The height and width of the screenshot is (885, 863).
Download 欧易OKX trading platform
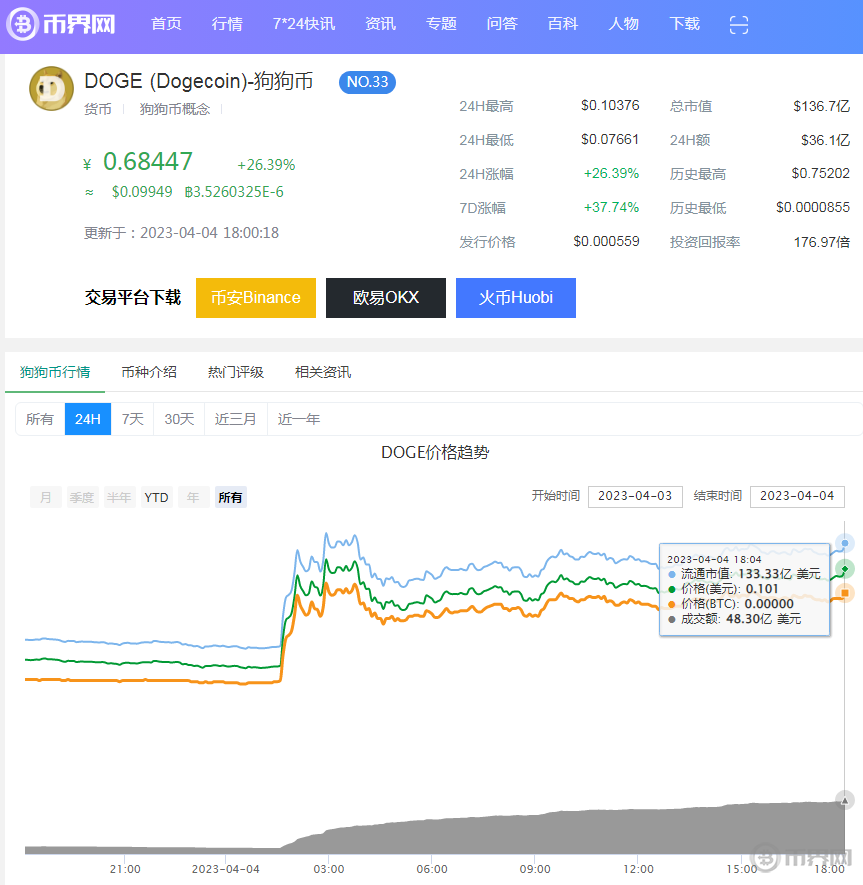point(386,297)
